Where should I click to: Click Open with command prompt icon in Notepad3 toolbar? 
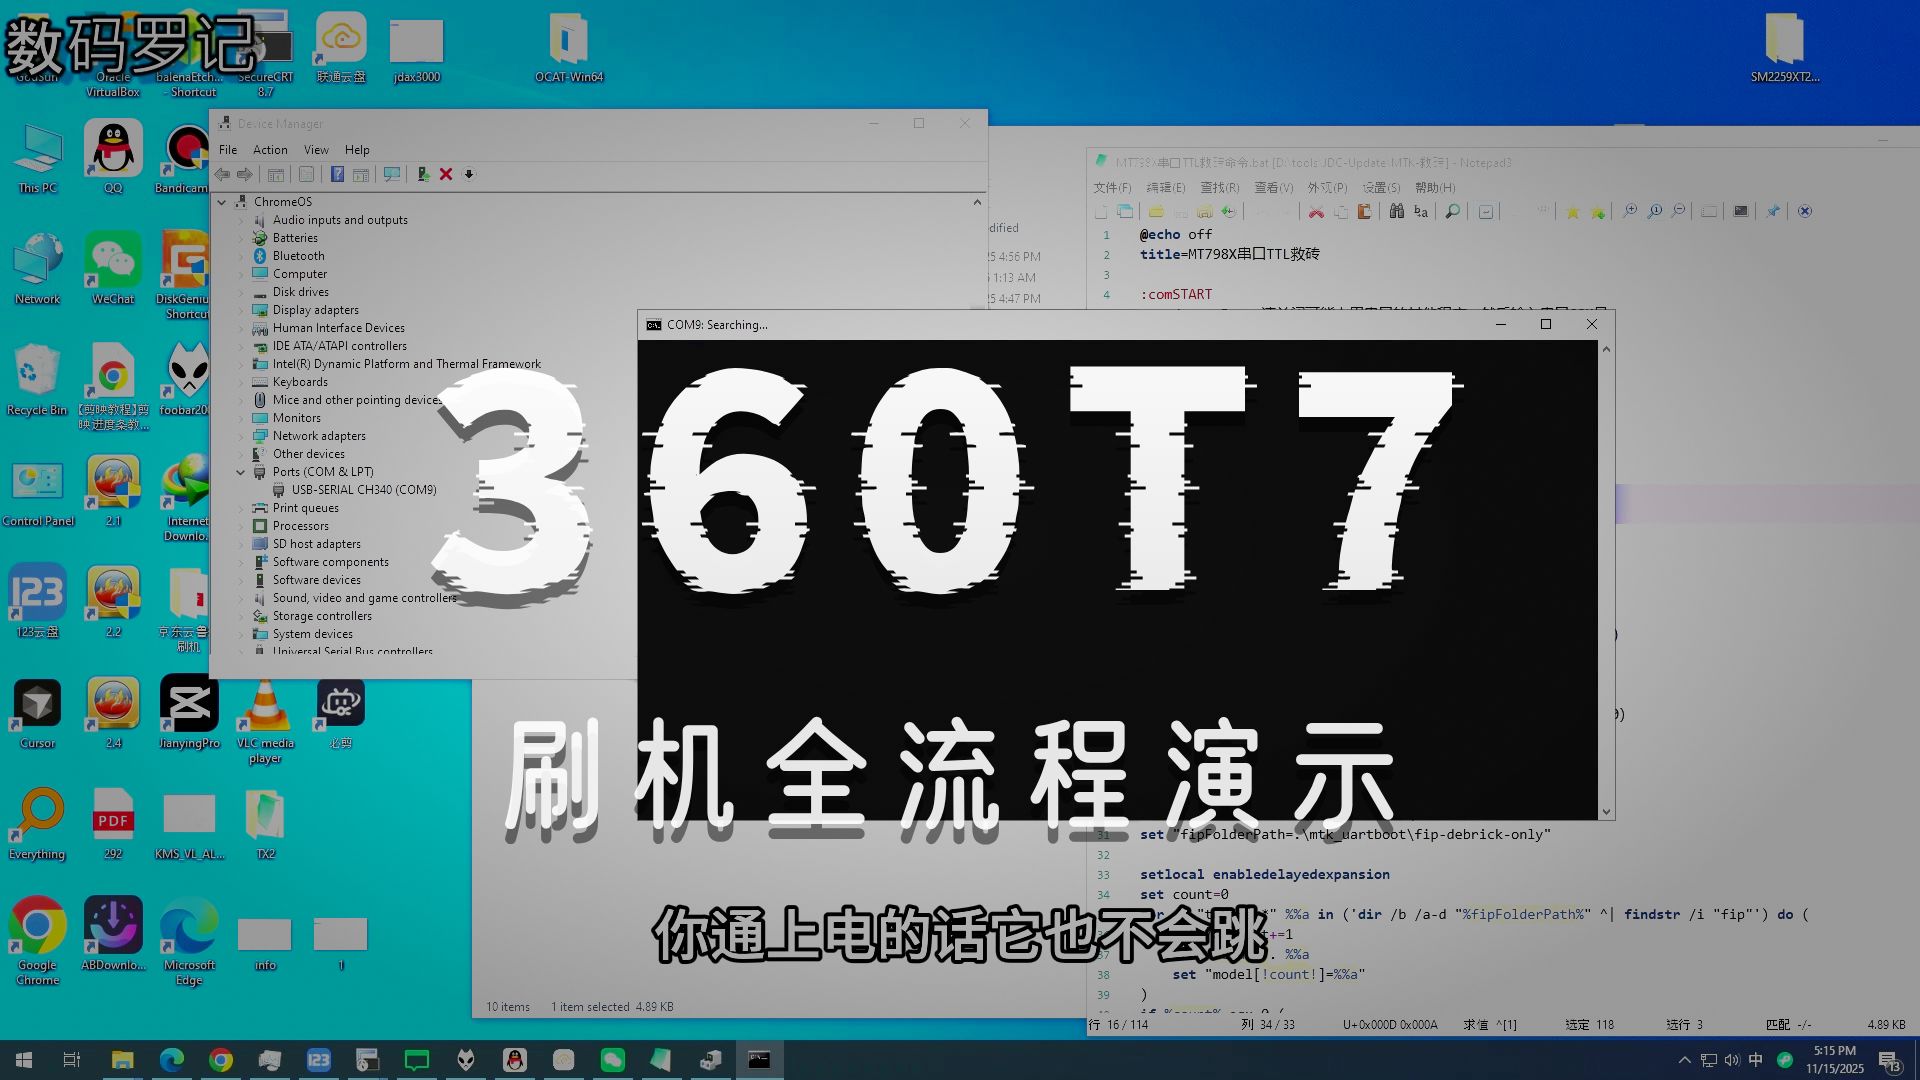(1741, 211)
